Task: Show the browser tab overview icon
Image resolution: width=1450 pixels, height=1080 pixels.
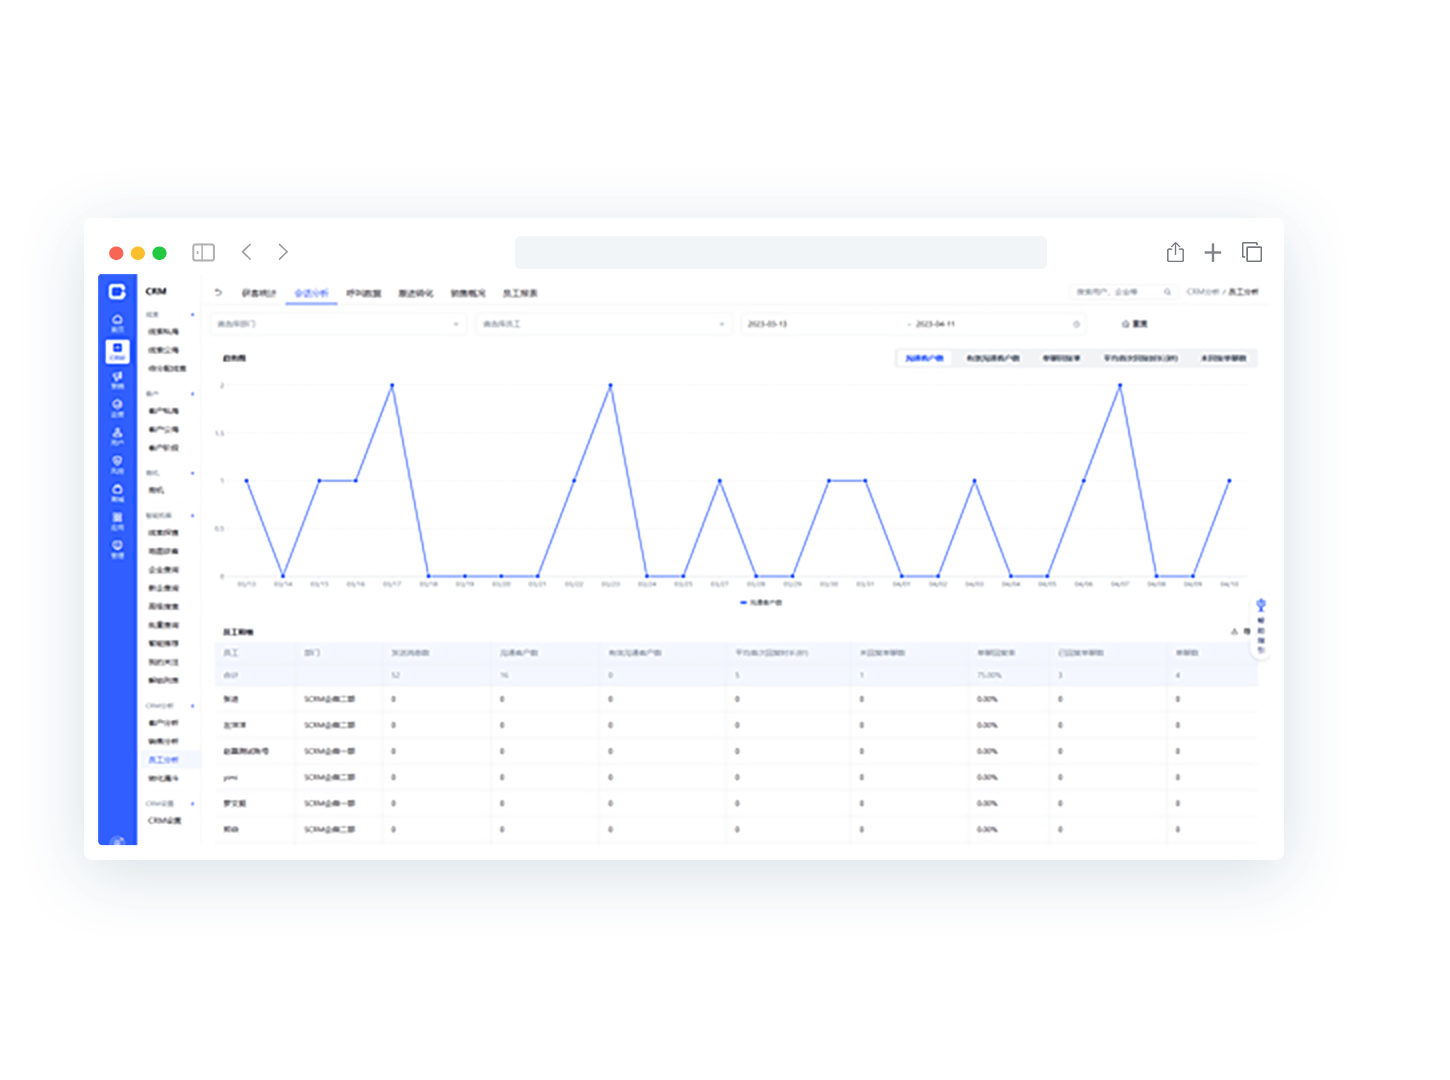Action: pyautogui.click(x=1252, y=252)
